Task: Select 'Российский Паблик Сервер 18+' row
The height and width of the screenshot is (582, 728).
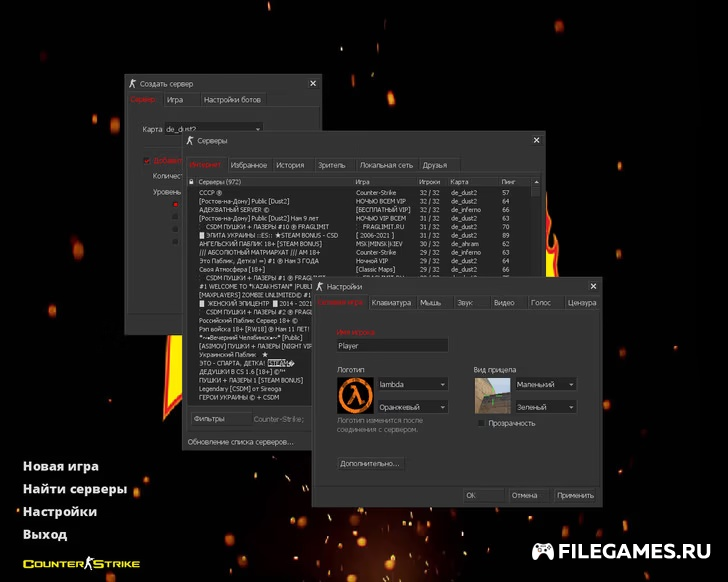Action: pos(250,321)
